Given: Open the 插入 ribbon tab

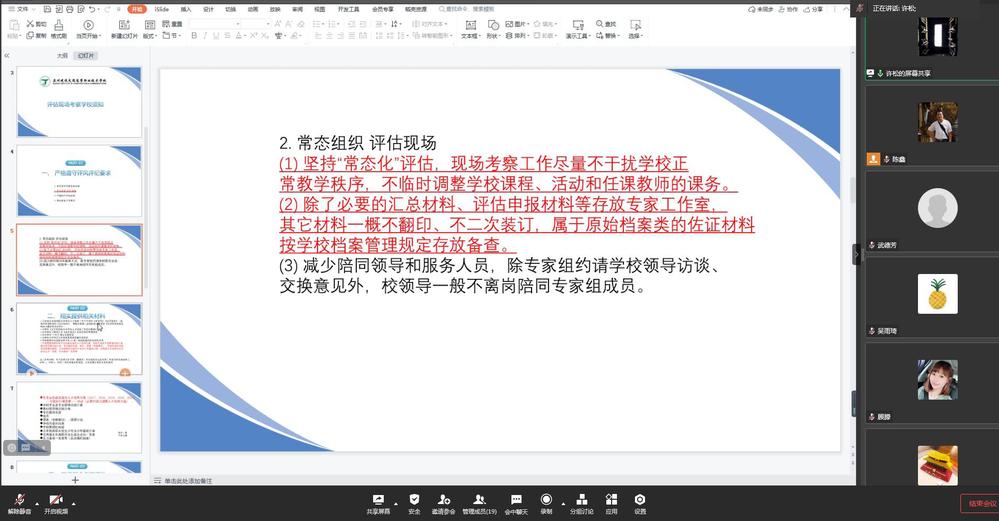Looking at the screenshot, I should tap(186, 8).
